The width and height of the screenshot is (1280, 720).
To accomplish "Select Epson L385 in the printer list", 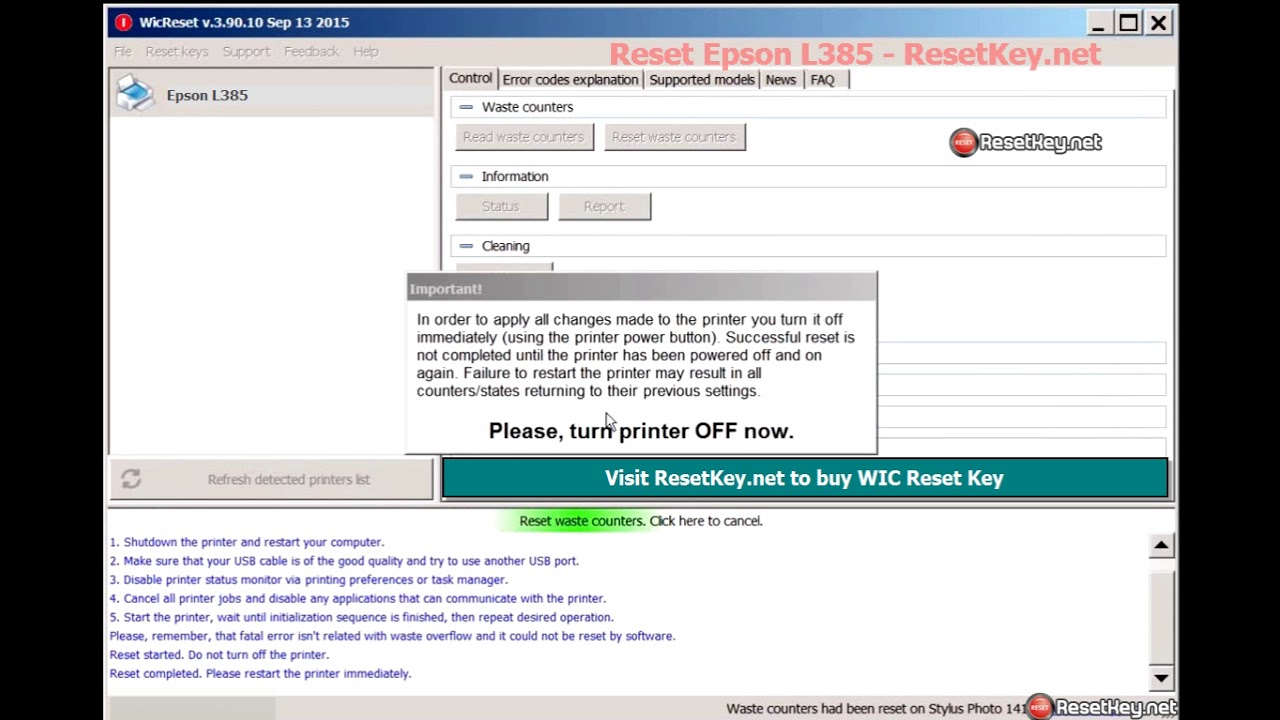I will pos(272,95).
